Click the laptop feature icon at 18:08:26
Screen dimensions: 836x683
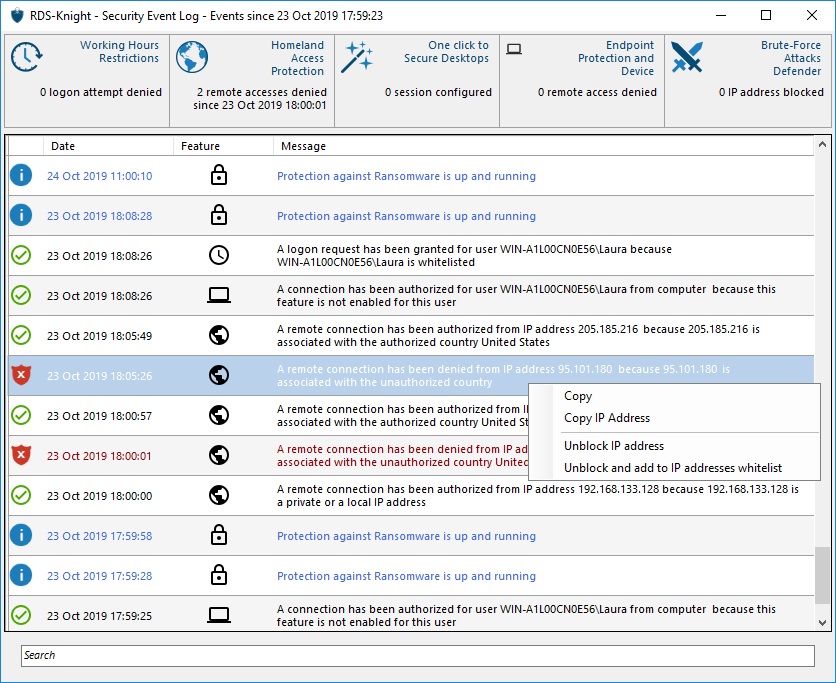coord(219,295)
